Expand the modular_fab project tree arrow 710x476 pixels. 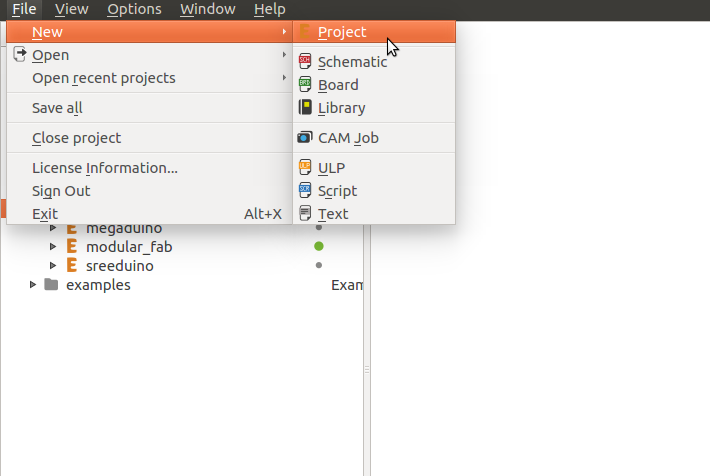[53, 246]
